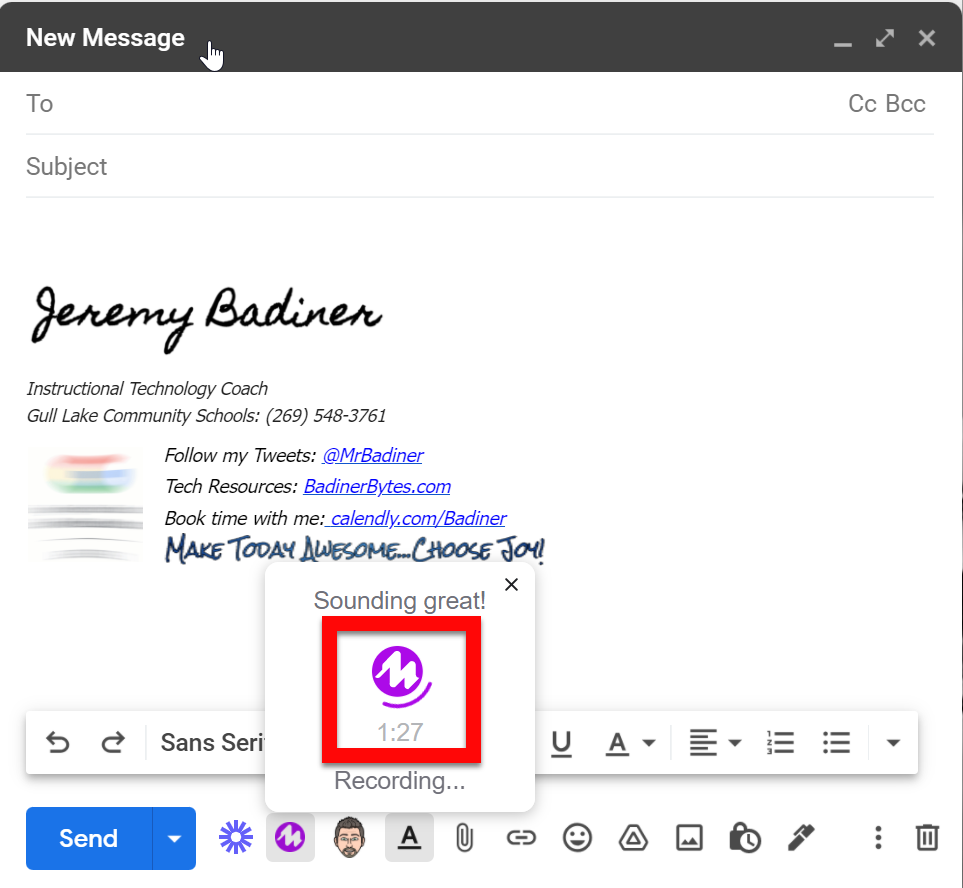Stop recording via Mote recording button
Viewport: 963px width, 888px height.
click(401, 677)
